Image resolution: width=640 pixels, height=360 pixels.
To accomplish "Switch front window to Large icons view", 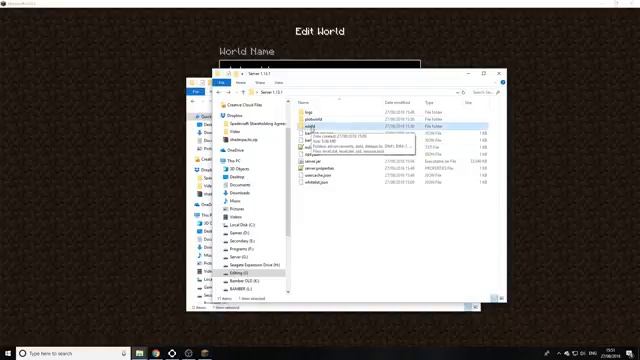I will coord(502,298).
